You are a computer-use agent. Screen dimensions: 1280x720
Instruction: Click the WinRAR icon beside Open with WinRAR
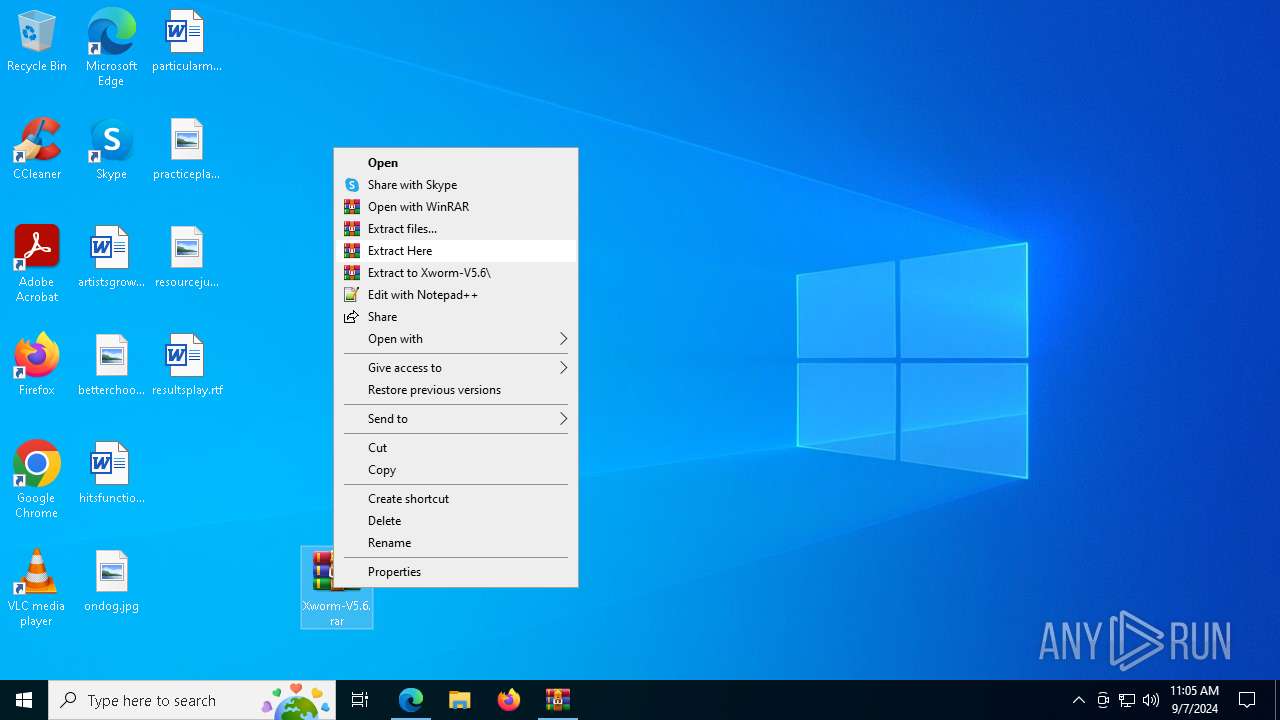(352, 207)
